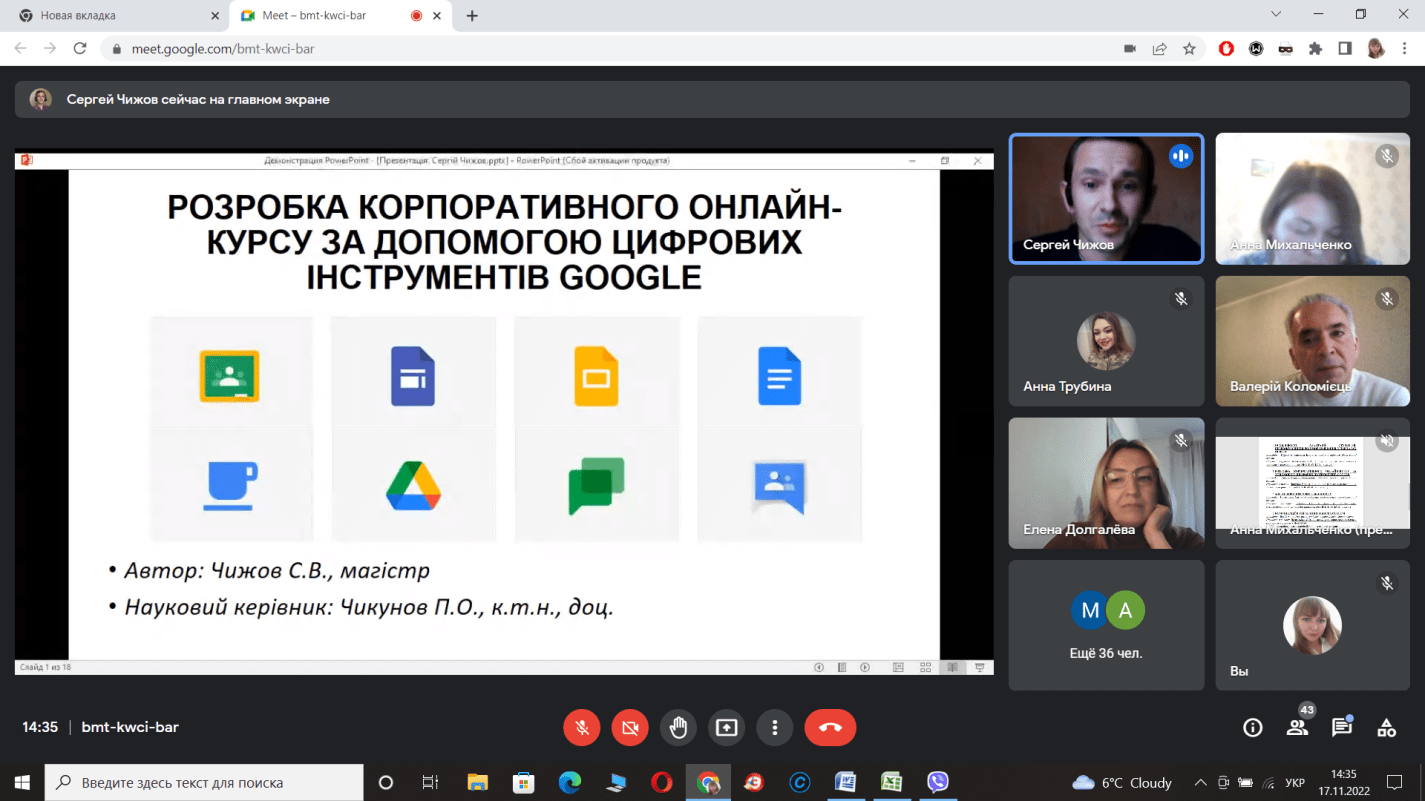This screenshot has height=801, width=1425.
Task: Select Валерій Коломієць video tile
Action: click(1312, 341)
